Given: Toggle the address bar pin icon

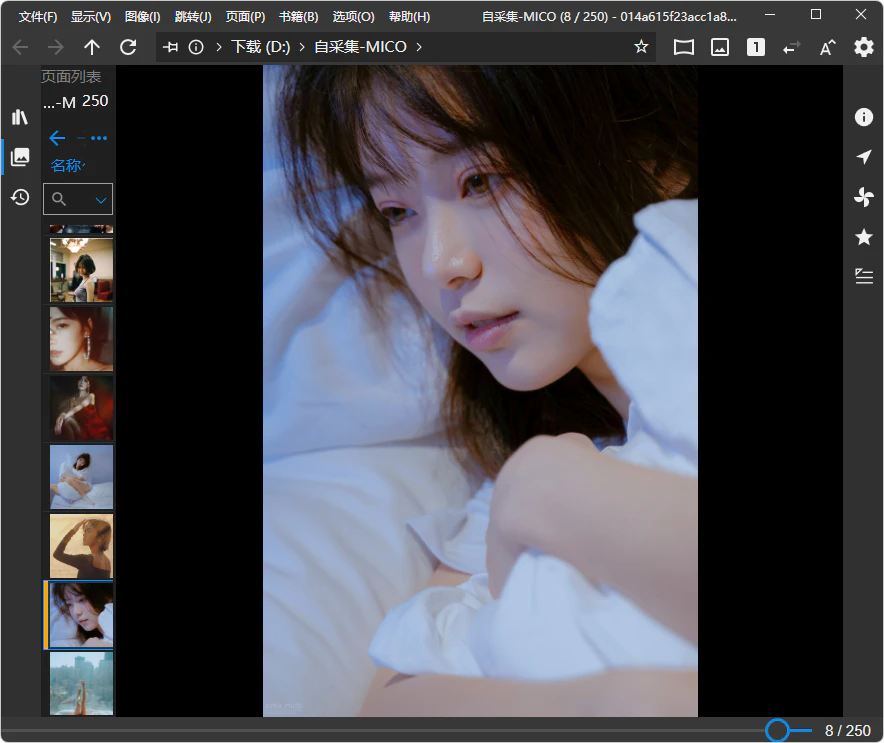Looking at the screenshot, I should point(171,47).
